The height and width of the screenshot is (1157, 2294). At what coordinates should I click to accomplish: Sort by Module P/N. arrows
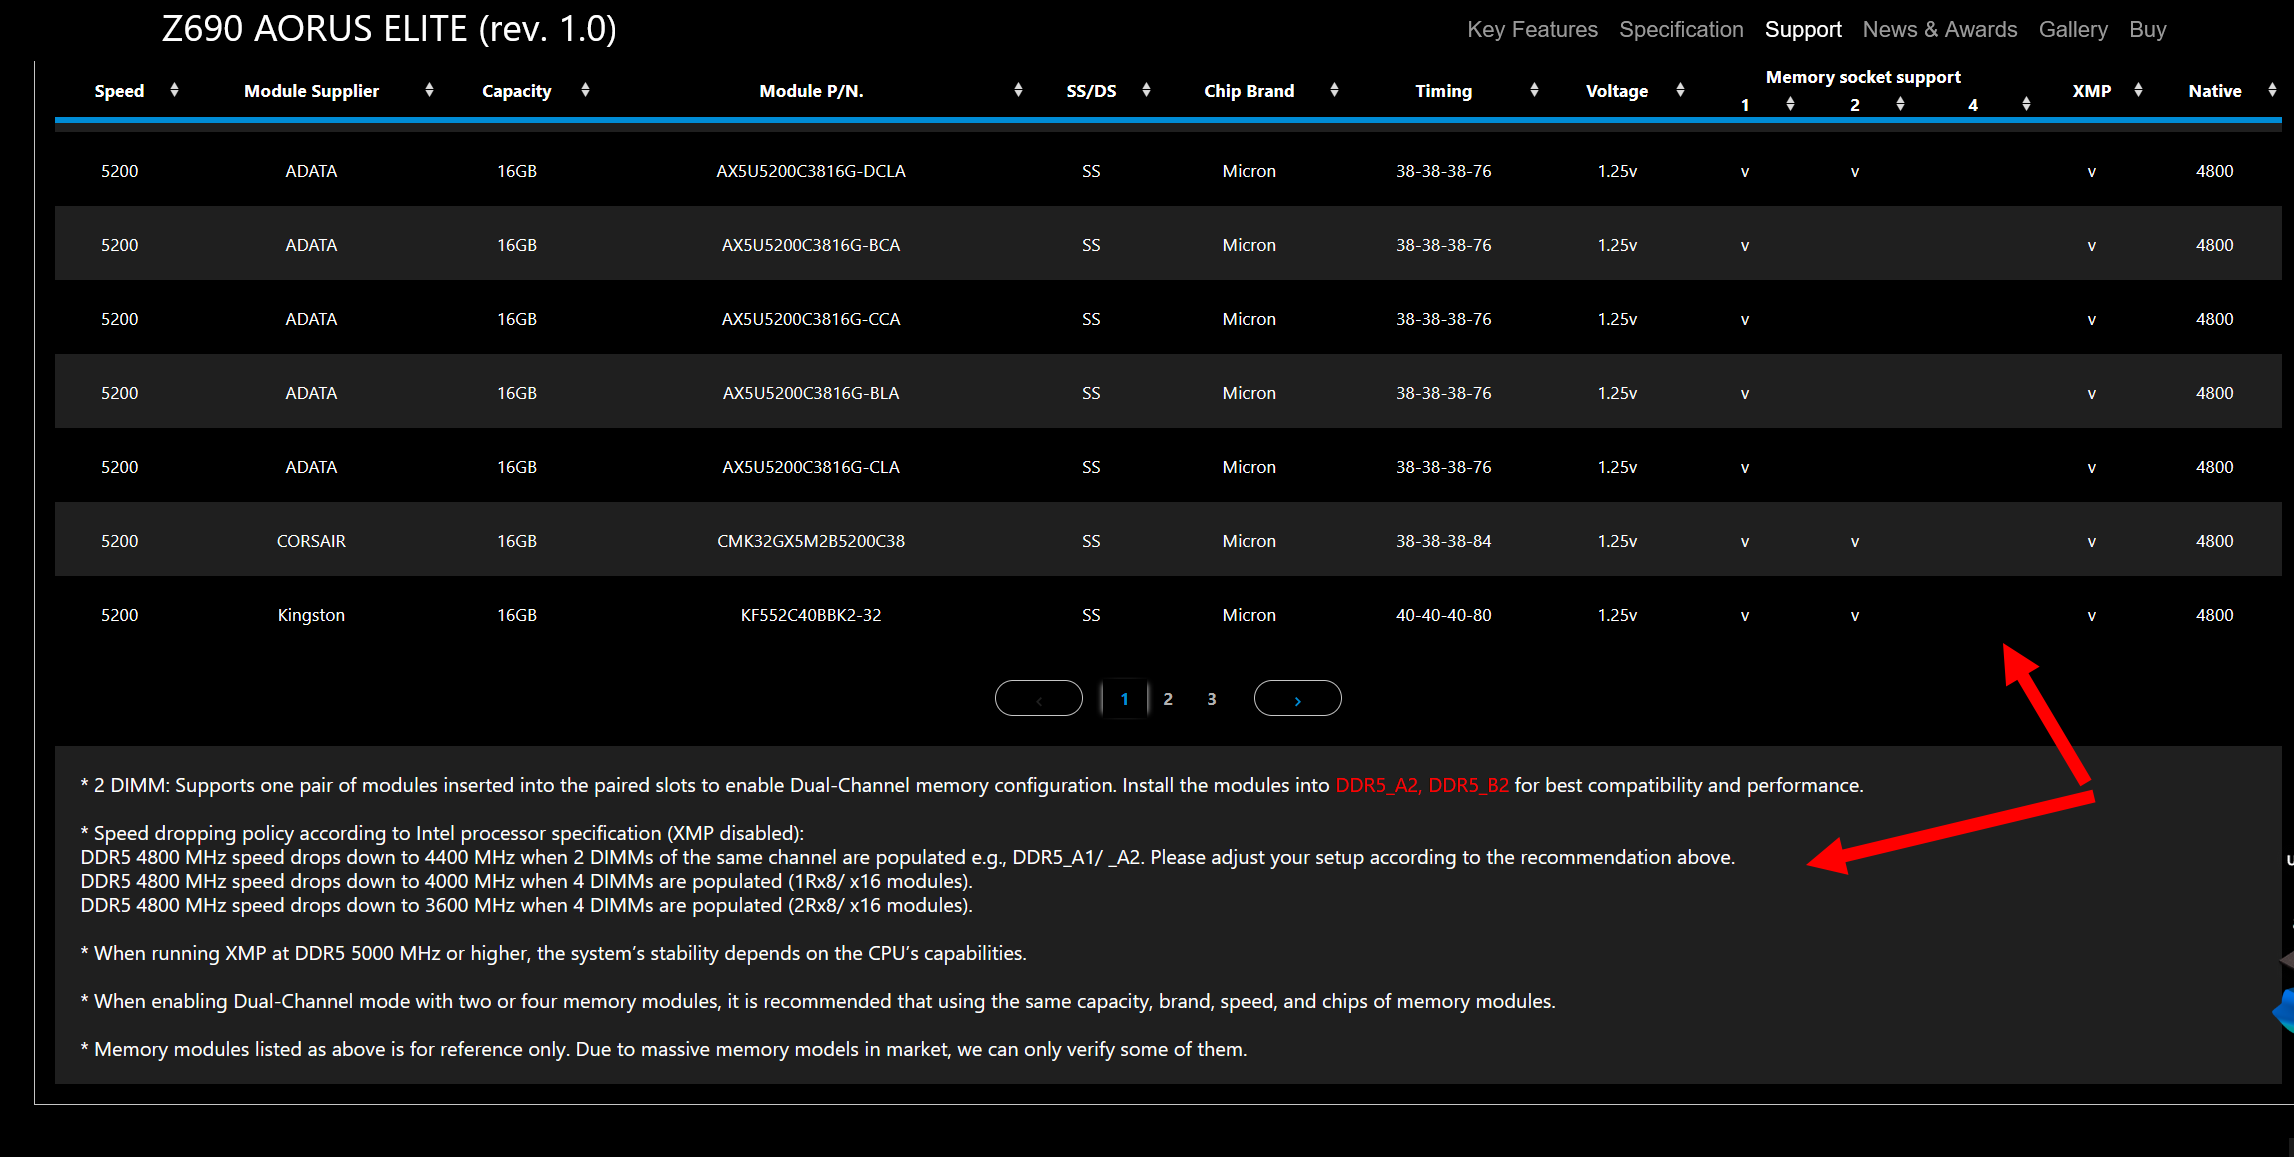[x=1018, y=90]
